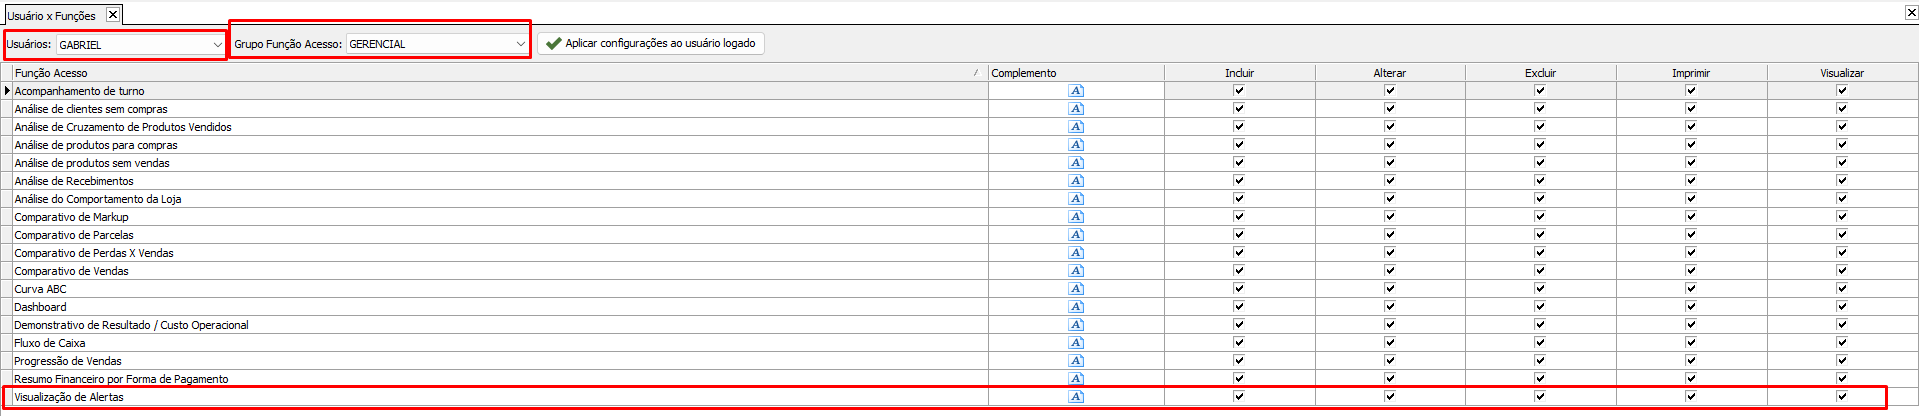Toggle Excluir checkbox for Dashboard row

1540,306
